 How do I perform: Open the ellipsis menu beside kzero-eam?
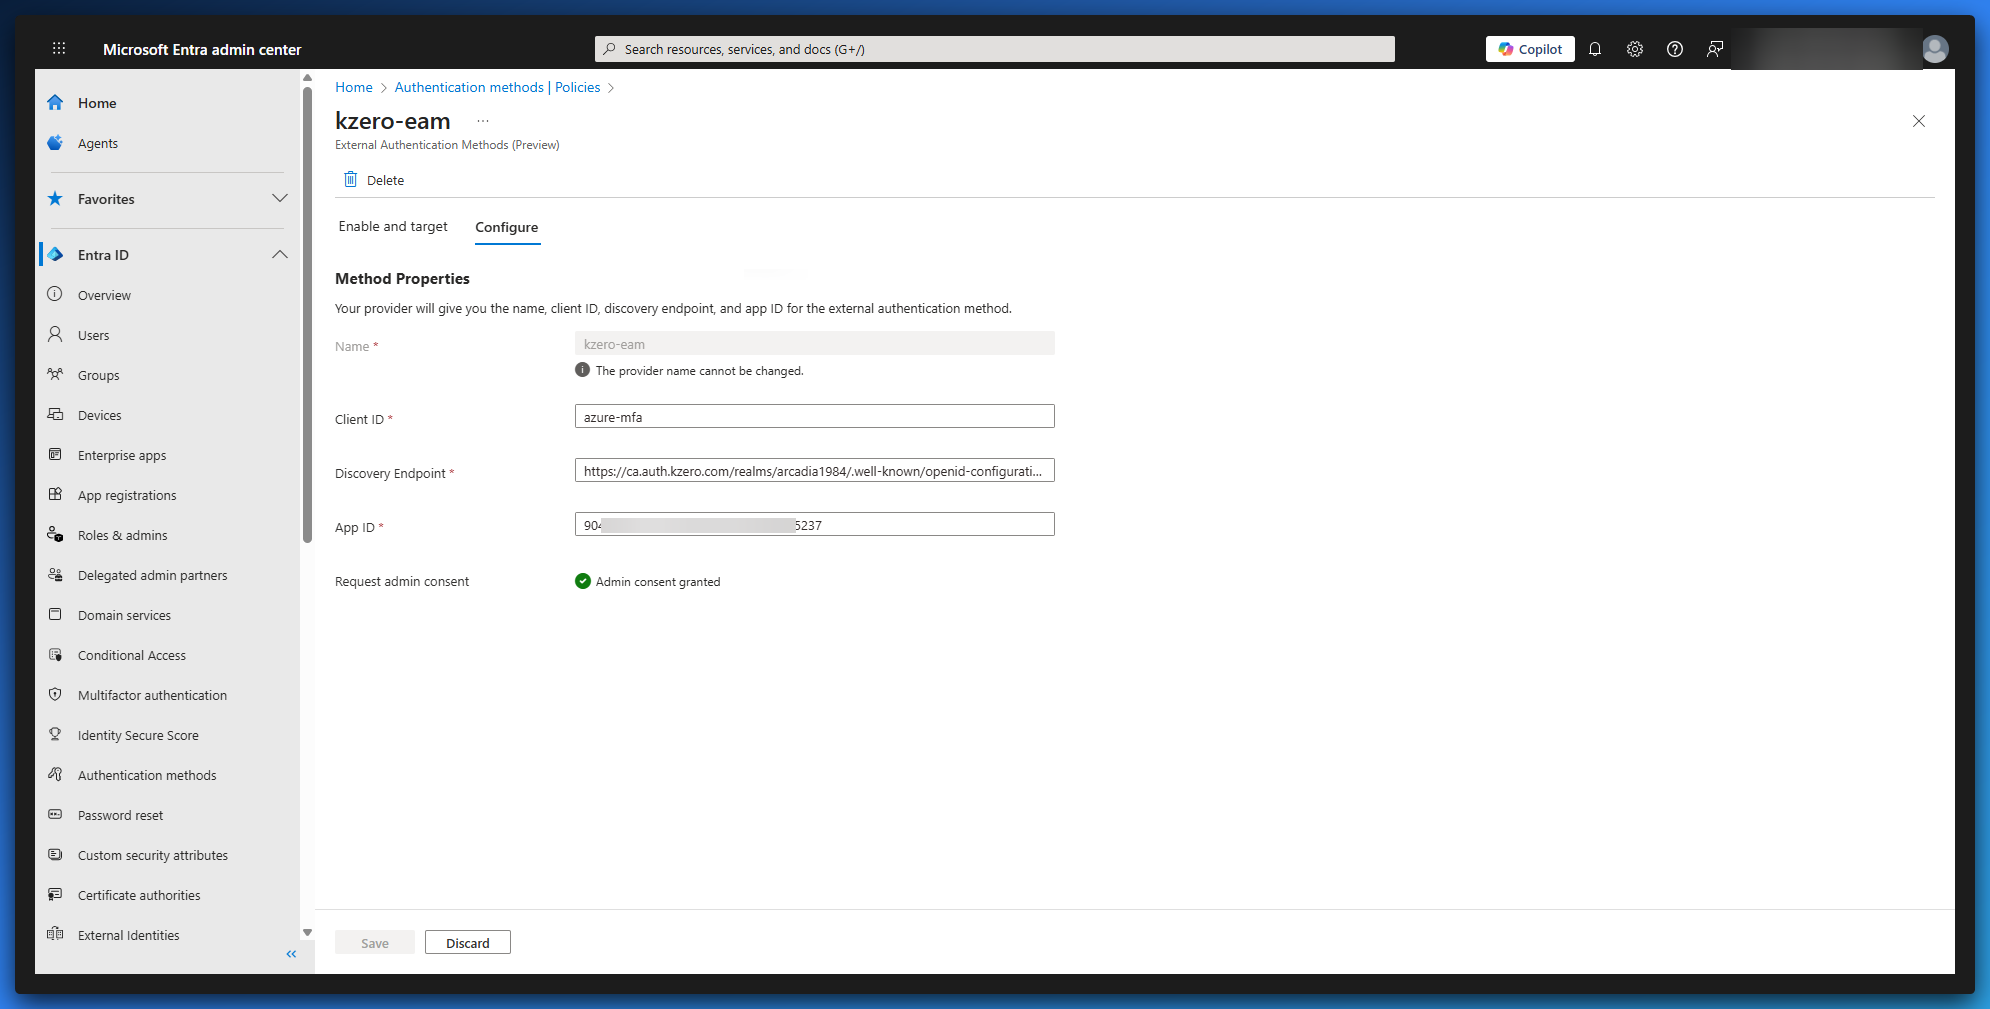[483, 121]
